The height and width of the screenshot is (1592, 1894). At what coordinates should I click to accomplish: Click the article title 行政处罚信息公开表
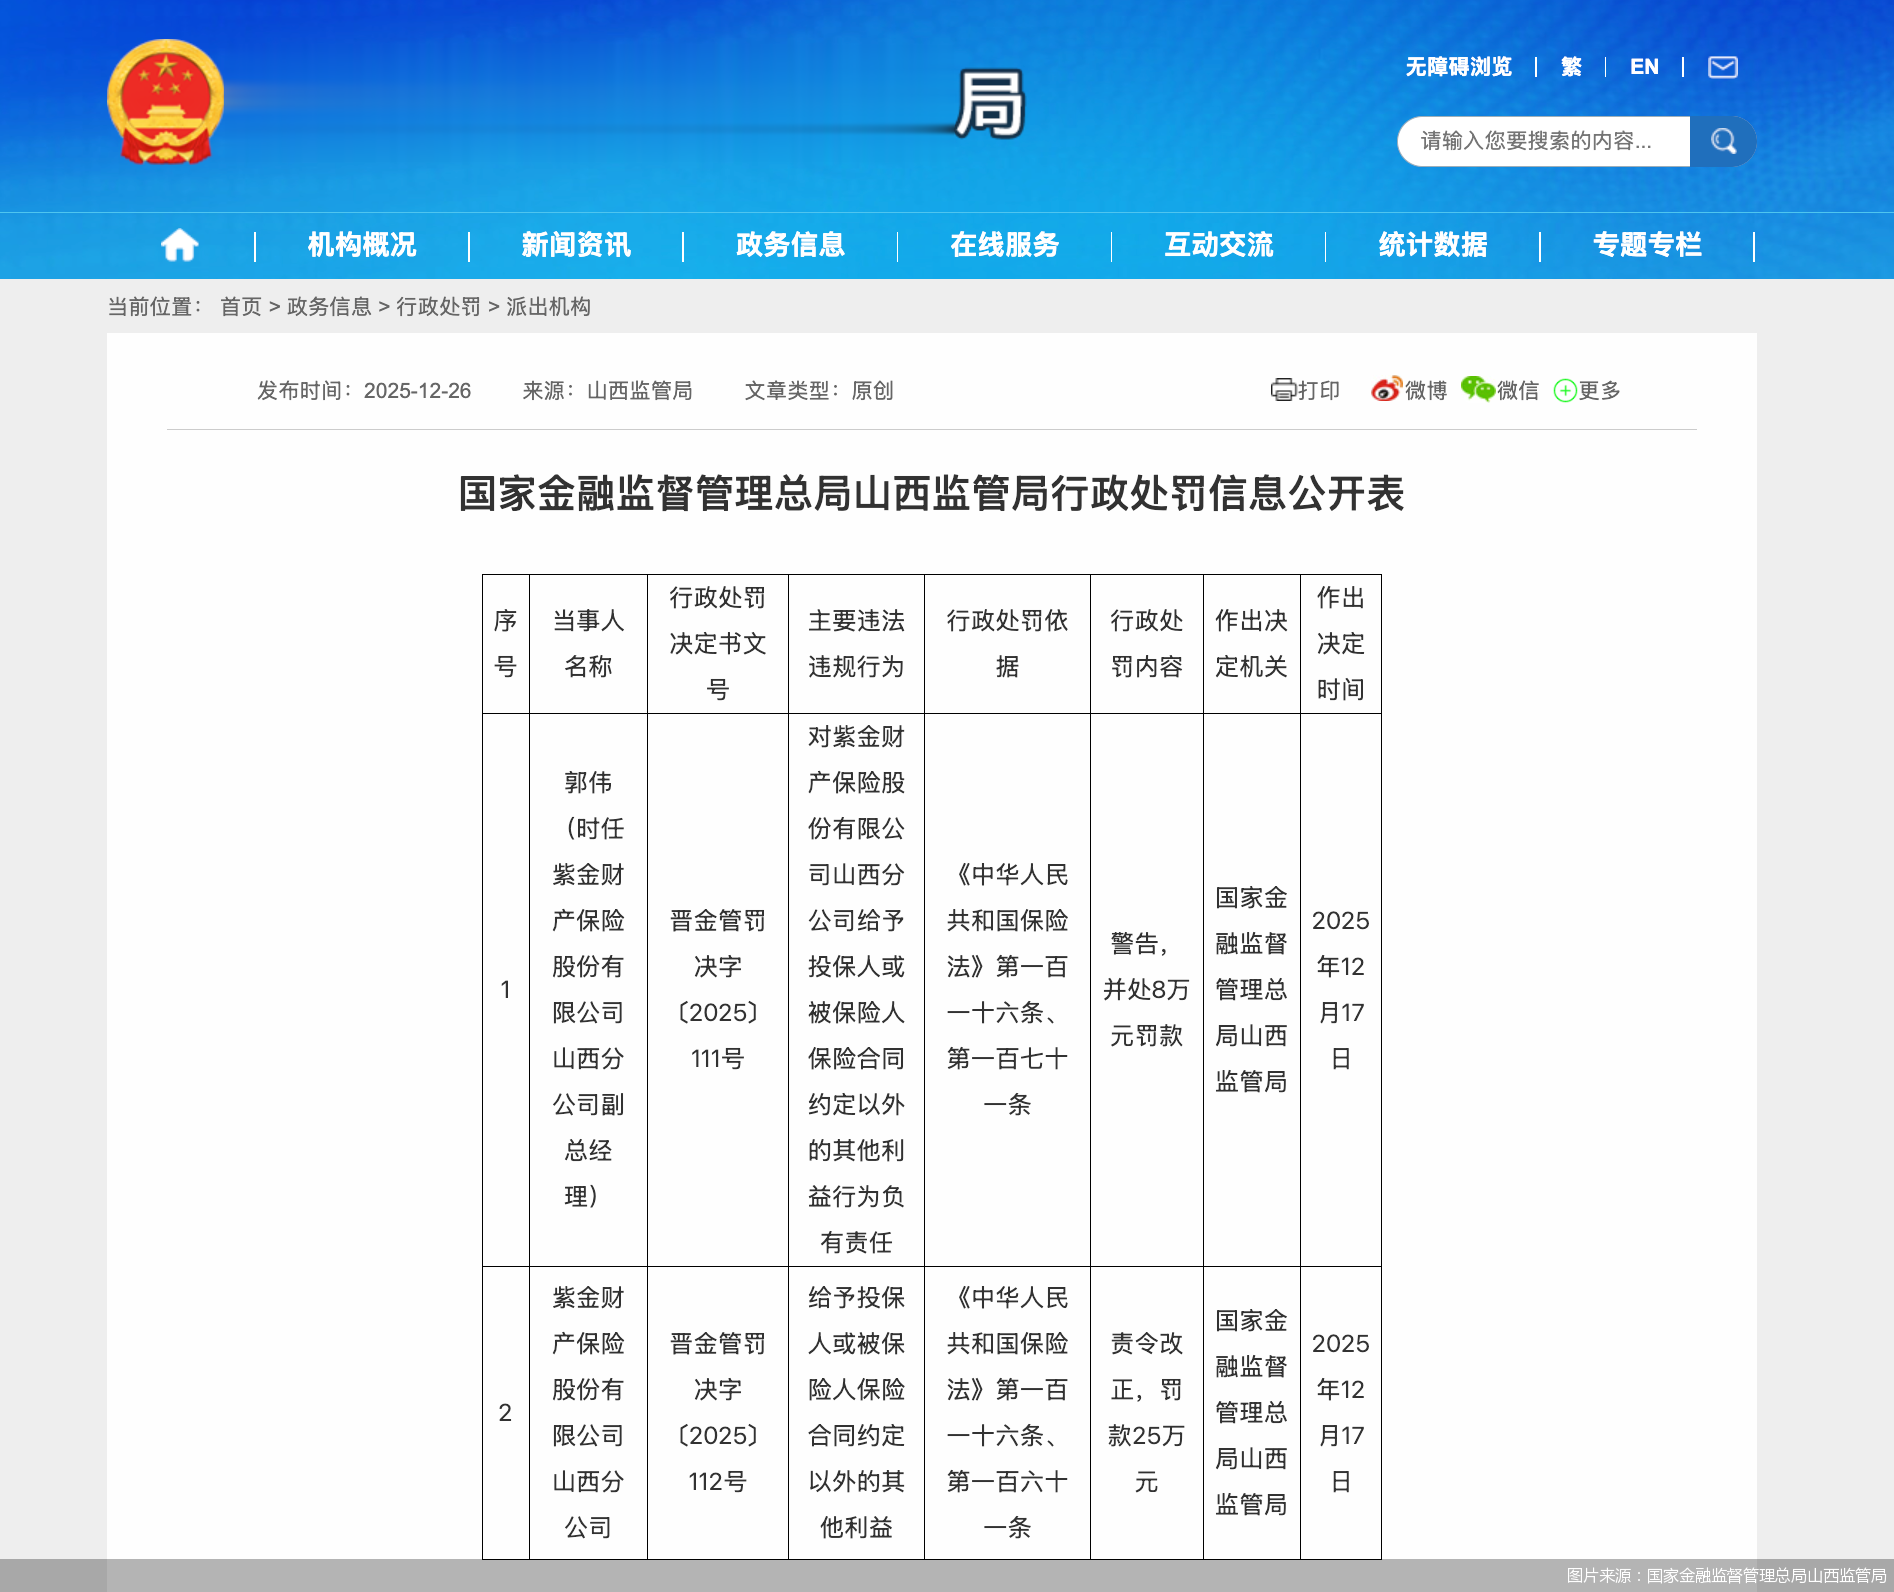tap(932, 493)
